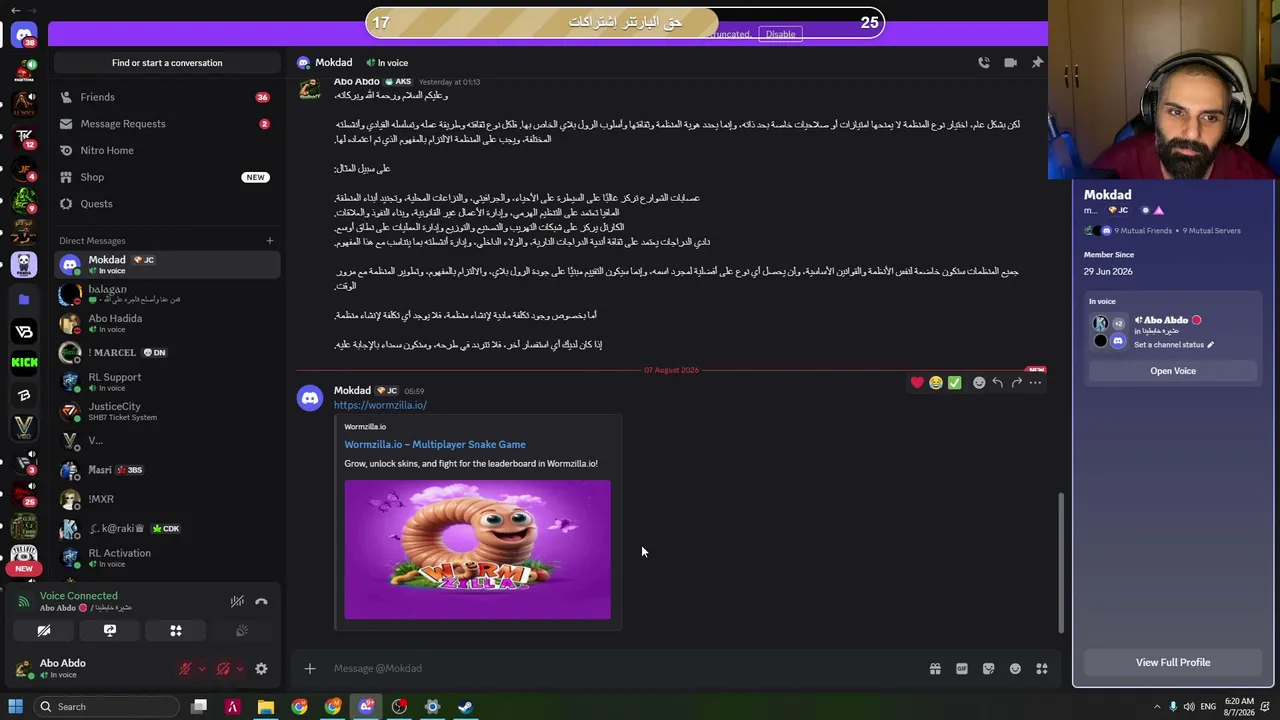Open the add reaction picker on message

[979, 382]
